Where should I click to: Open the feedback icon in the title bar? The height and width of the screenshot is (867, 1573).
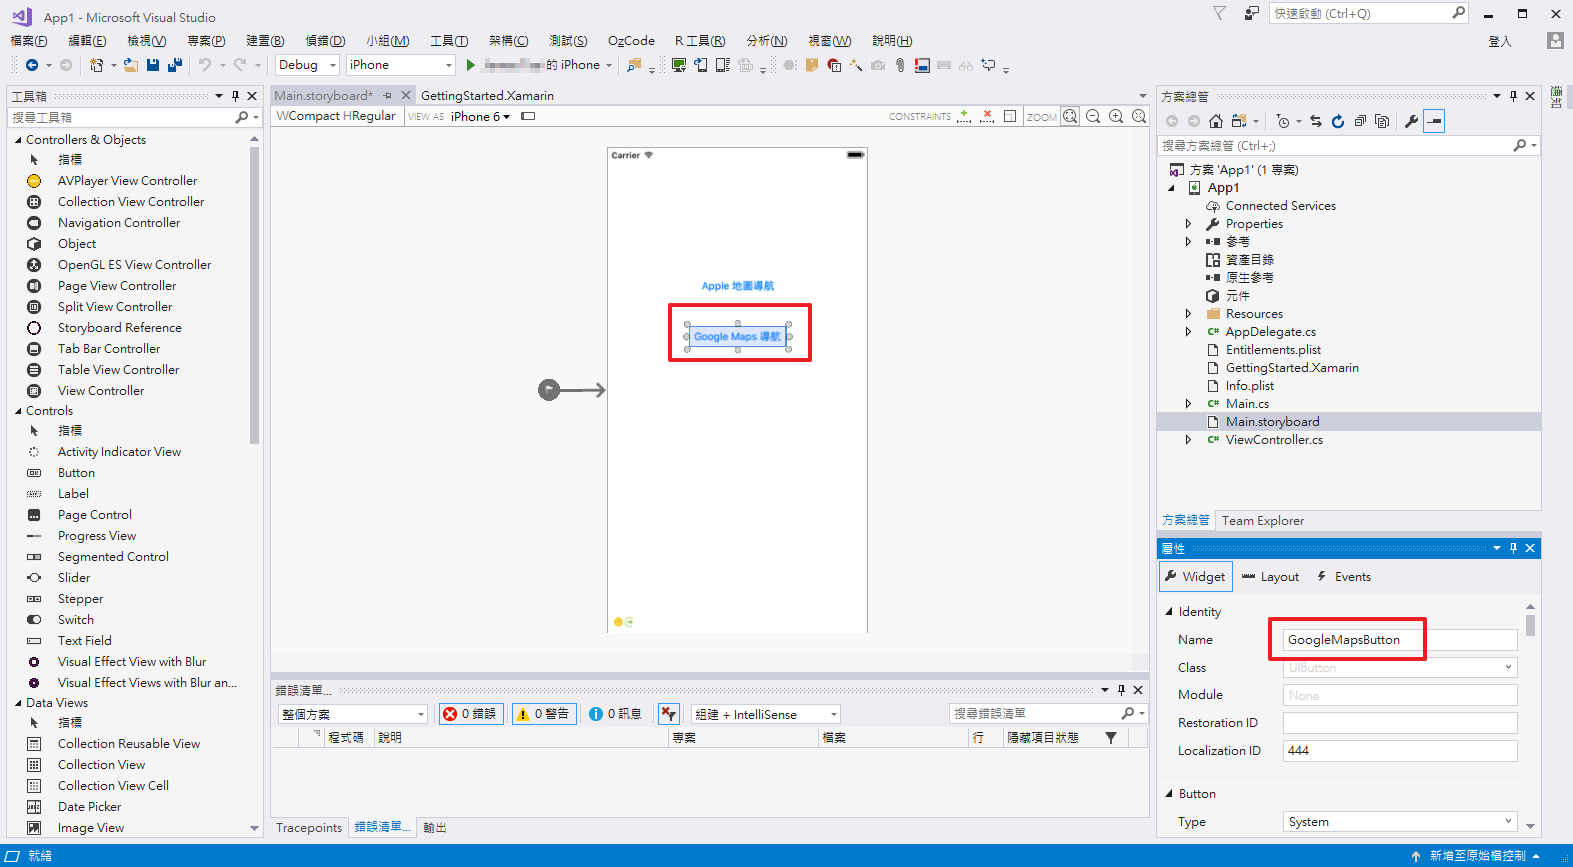tap(1252, 13)
